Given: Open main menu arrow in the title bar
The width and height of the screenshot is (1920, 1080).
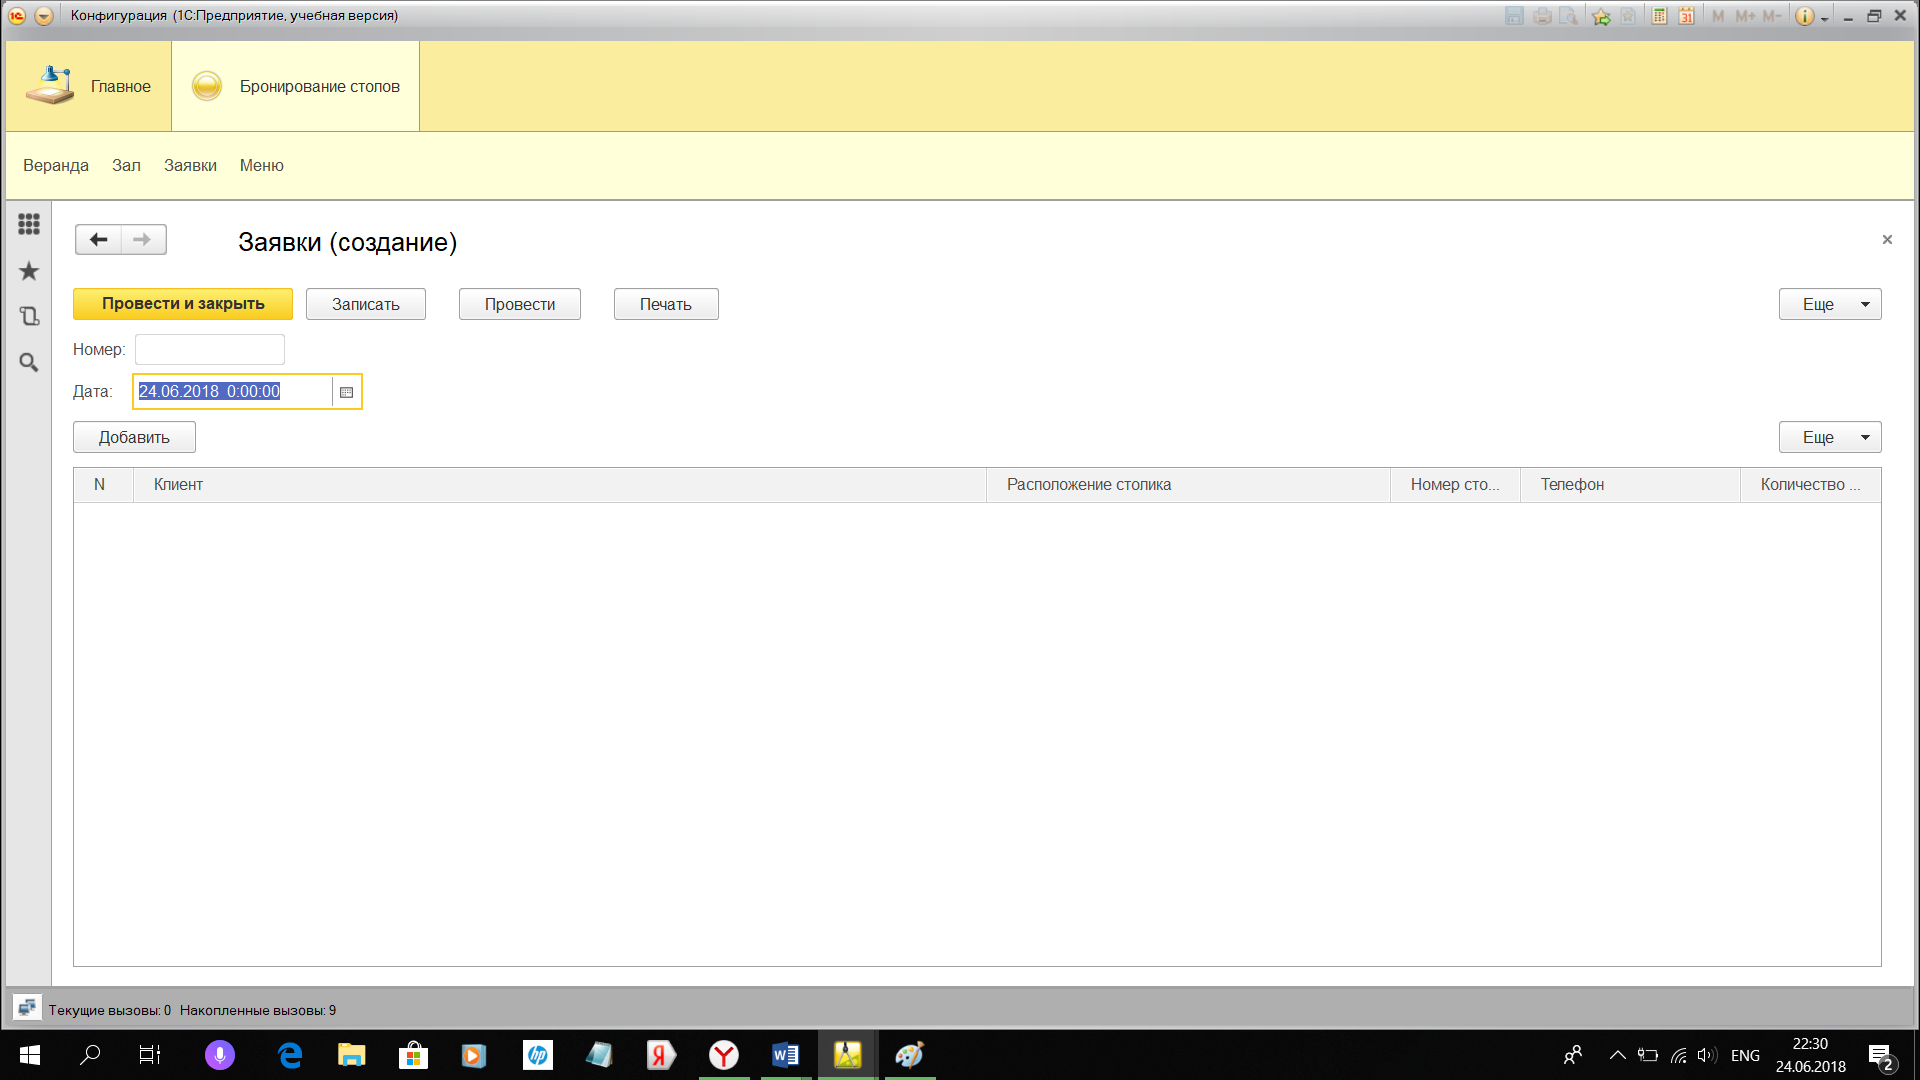Looking at the screenshot, I should click(x=43, y=16).
